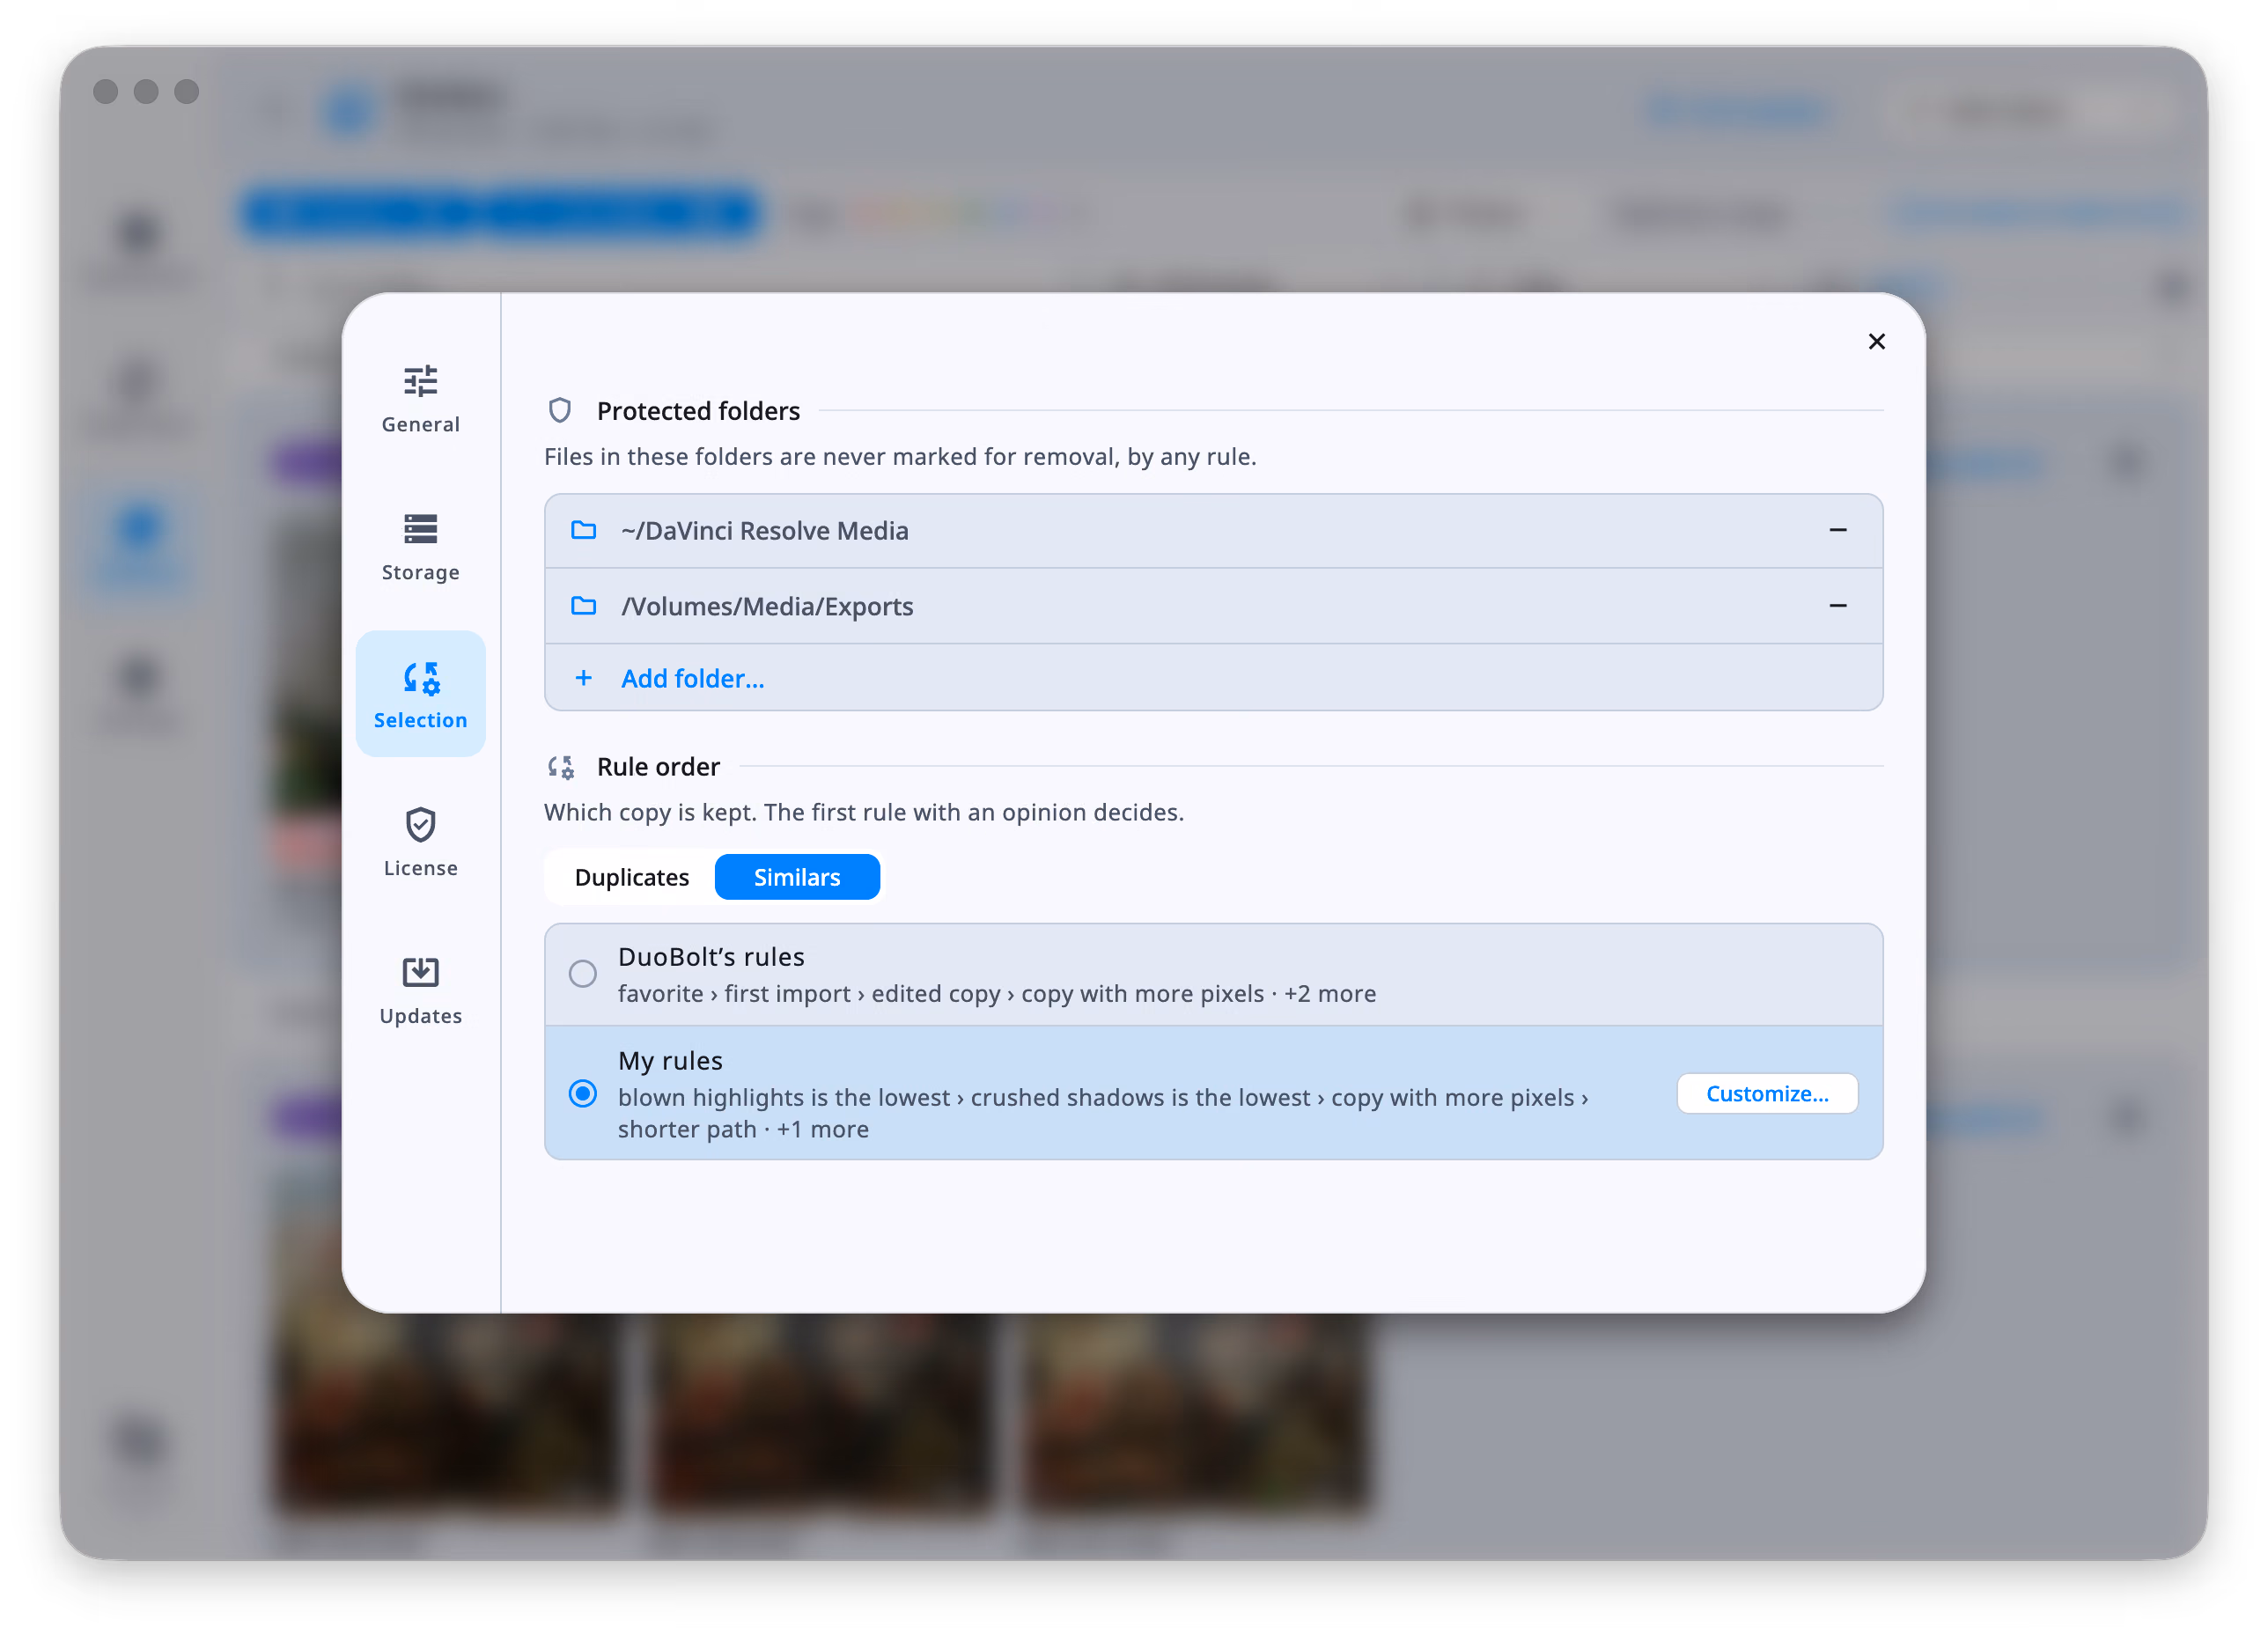This screenshot has width=2268, height=1634.
Task: Click the folder icon beside /Volumes/Media/Exports
Action: point(583,606)
